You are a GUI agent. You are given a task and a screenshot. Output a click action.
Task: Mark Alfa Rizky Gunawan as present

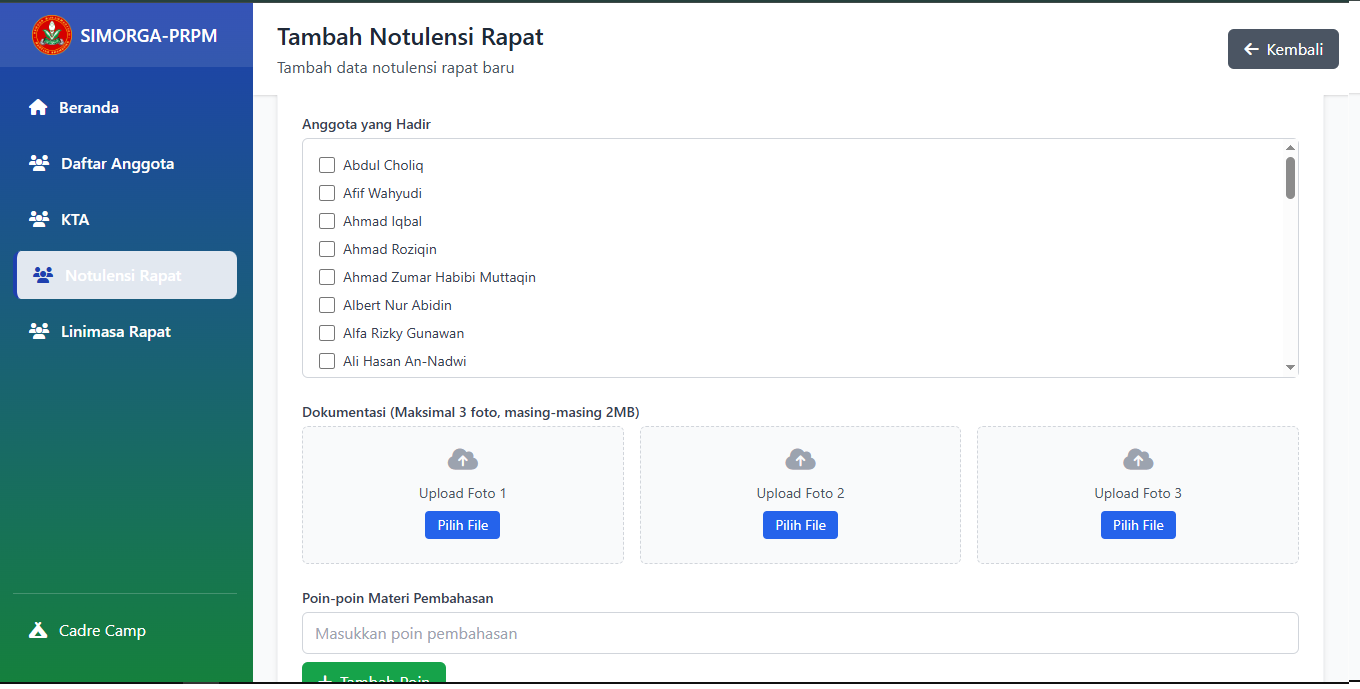pyautogui.click(x=327, y=333)
